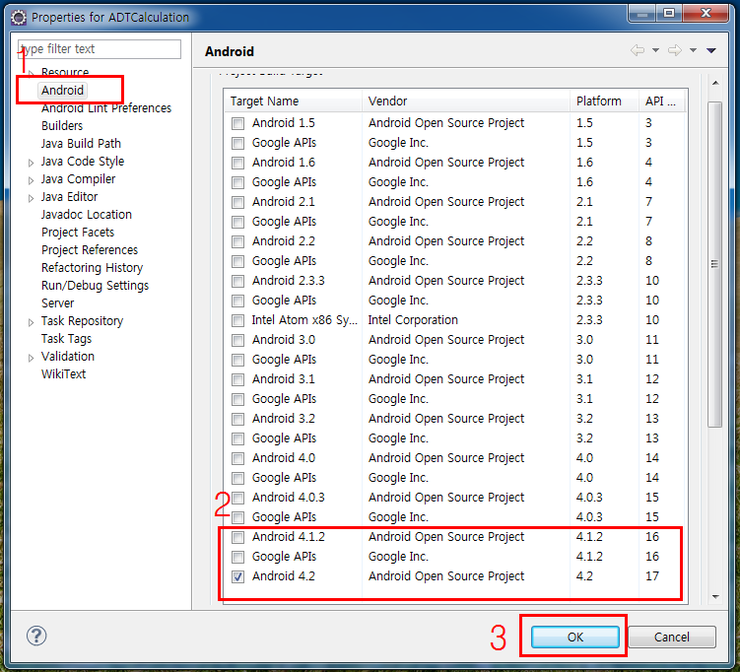
Task: Check the Android 2.2 target checkbox
Action: [x=238, y=242]
